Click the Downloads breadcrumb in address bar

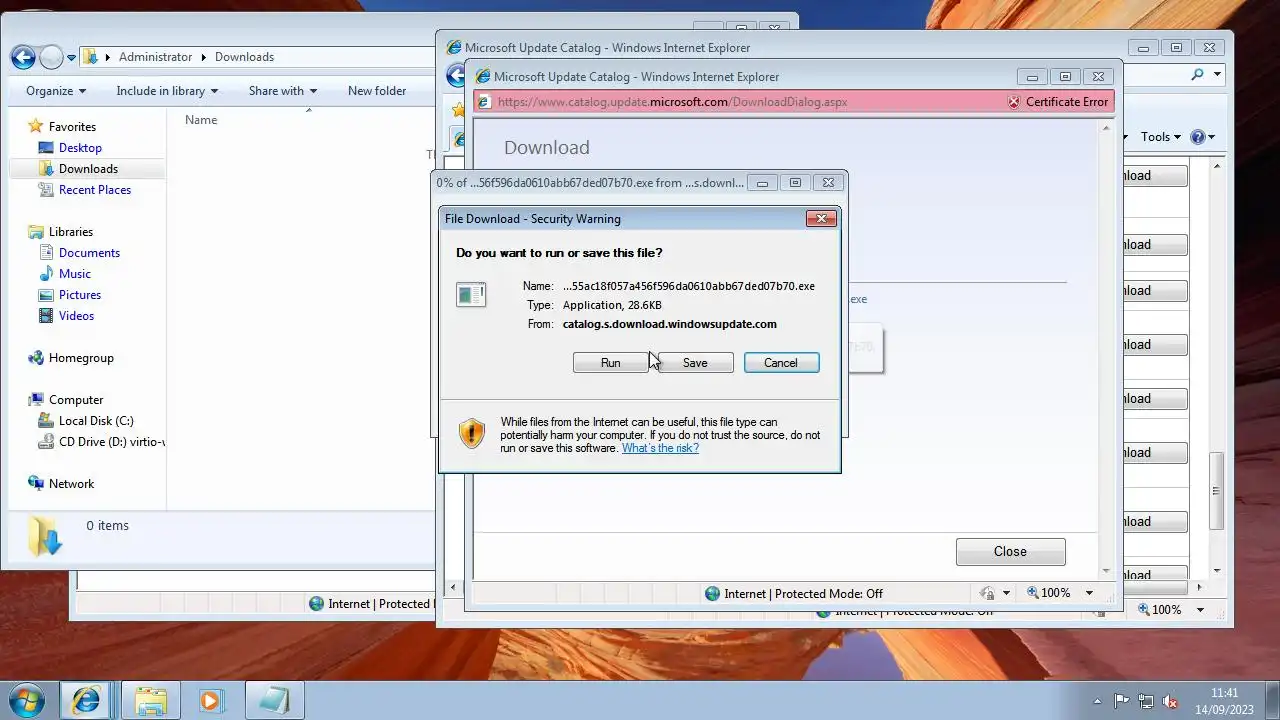[x=244, y=57]
